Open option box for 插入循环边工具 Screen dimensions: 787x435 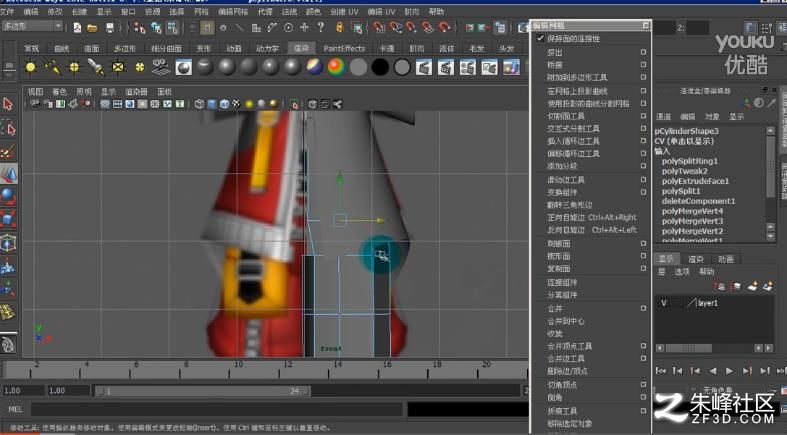[x=643, y=141]
